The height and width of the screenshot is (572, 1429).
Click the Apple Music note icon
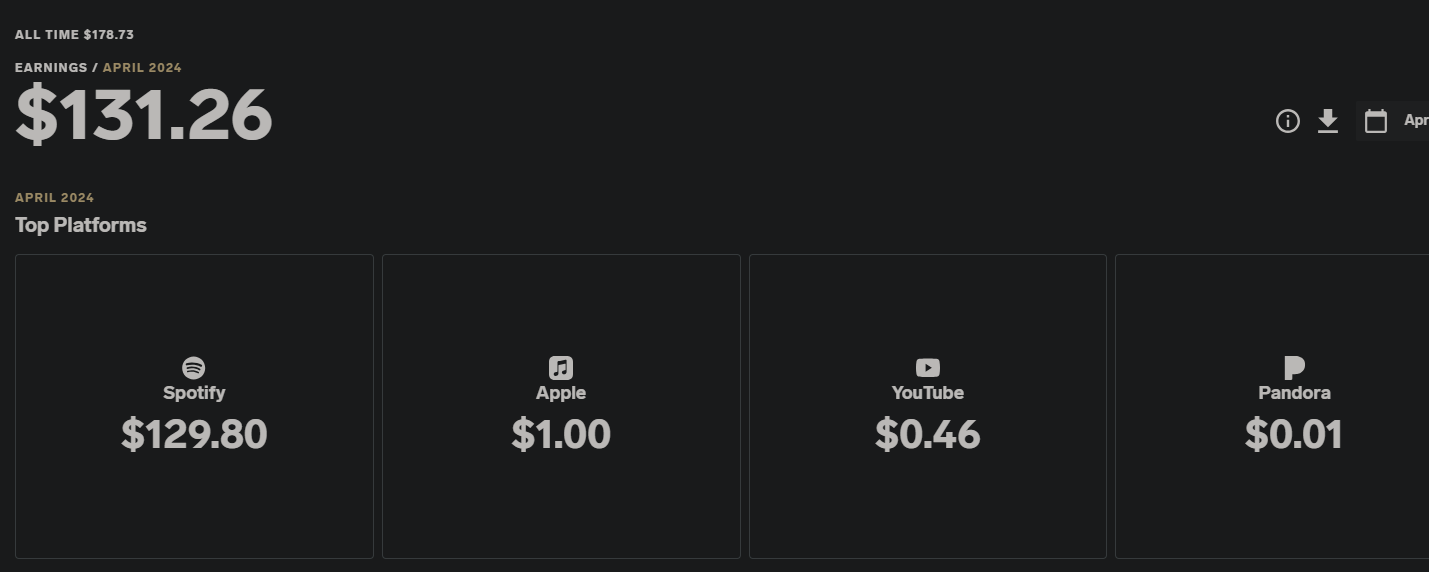561,367
